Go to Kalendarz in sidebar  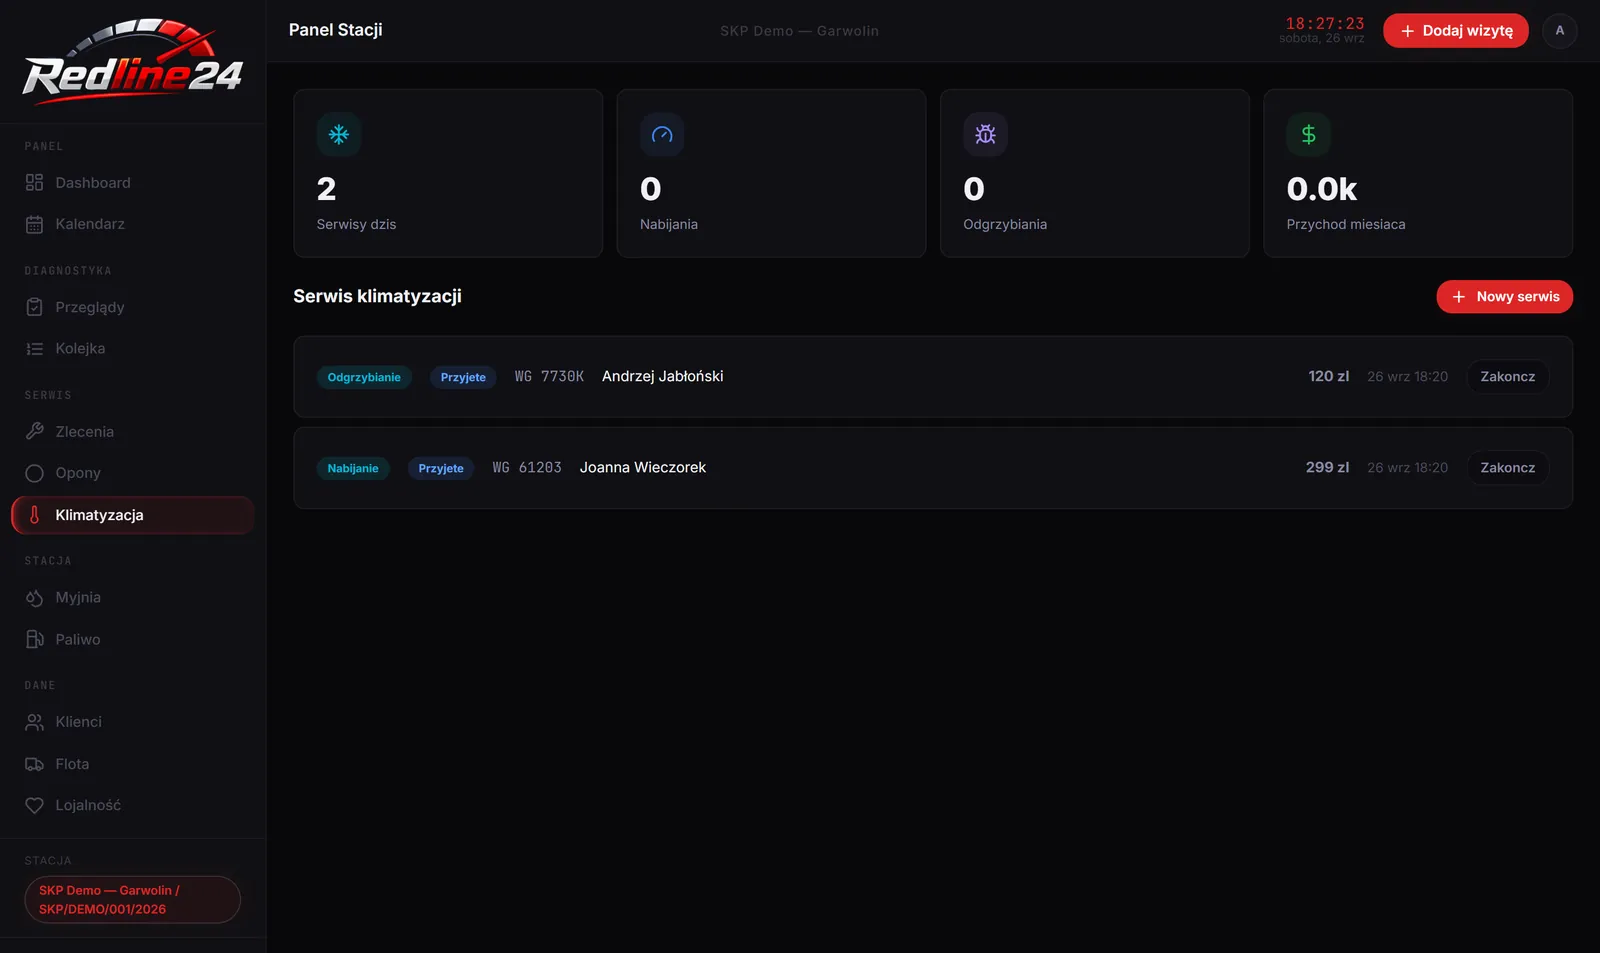[x=133, y=224]
